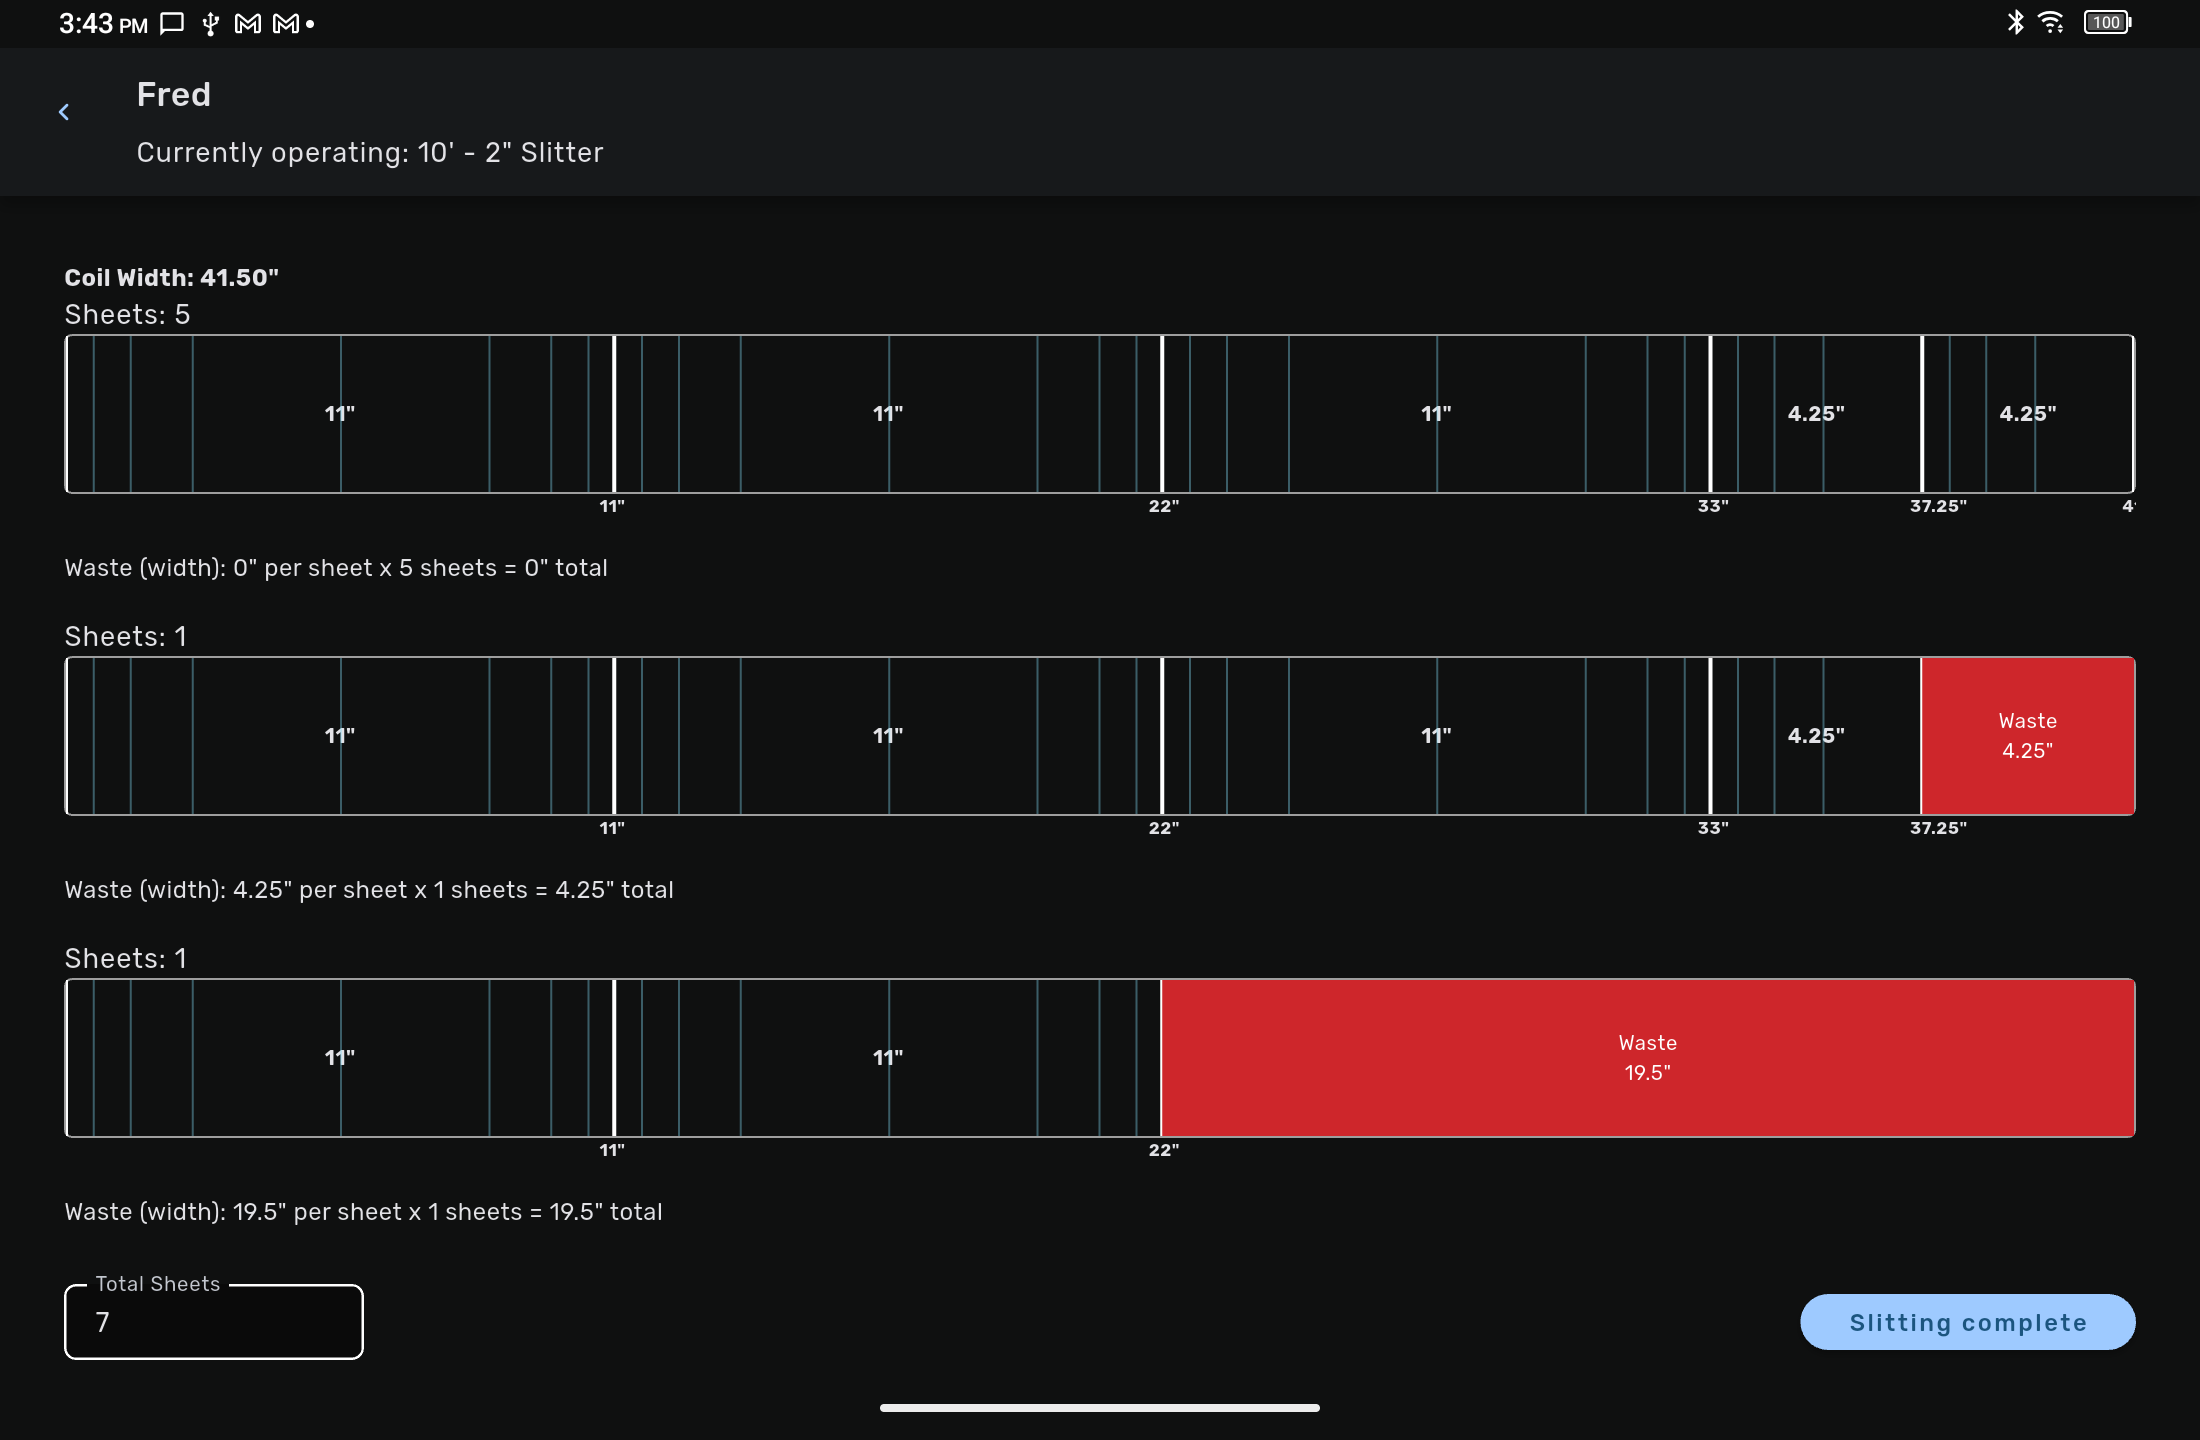Tap the Wi-Fi status icon
This screenshot has width=2200, height=1440.
coord(2051,22)
